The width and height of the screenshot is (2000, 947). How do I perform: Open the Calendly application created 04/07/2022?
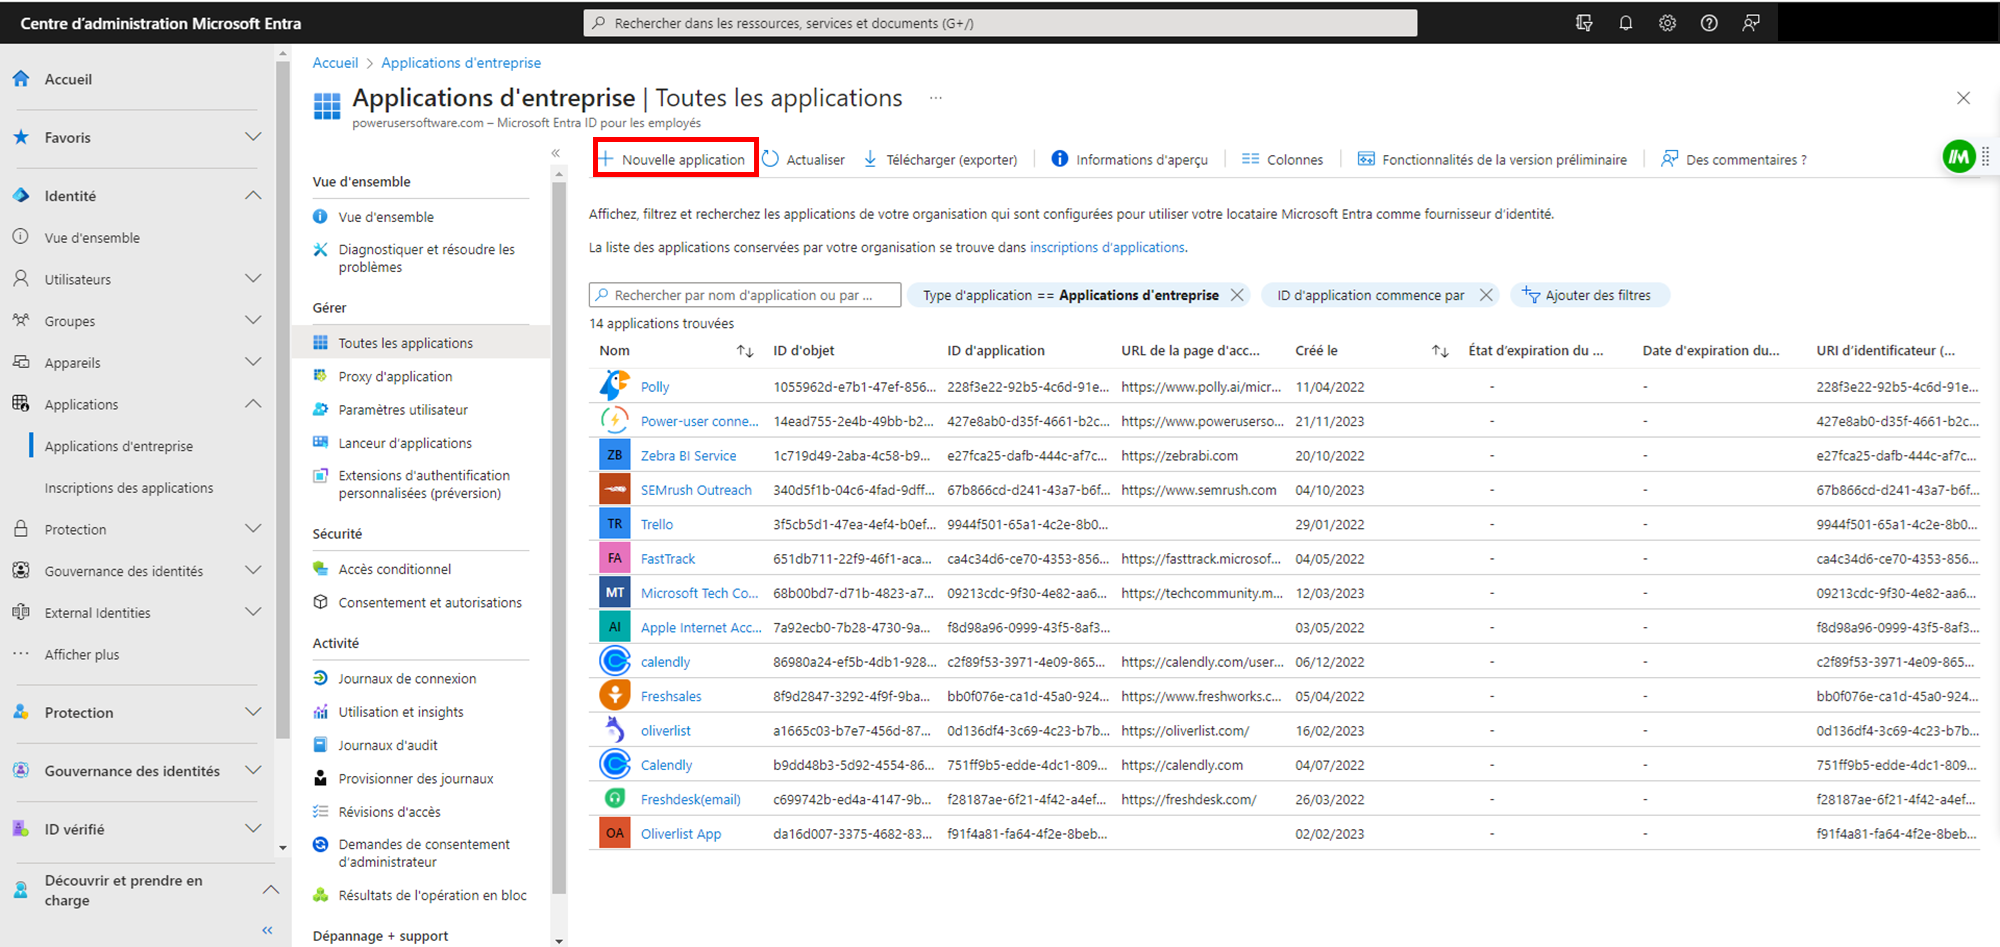click(666, 765)
